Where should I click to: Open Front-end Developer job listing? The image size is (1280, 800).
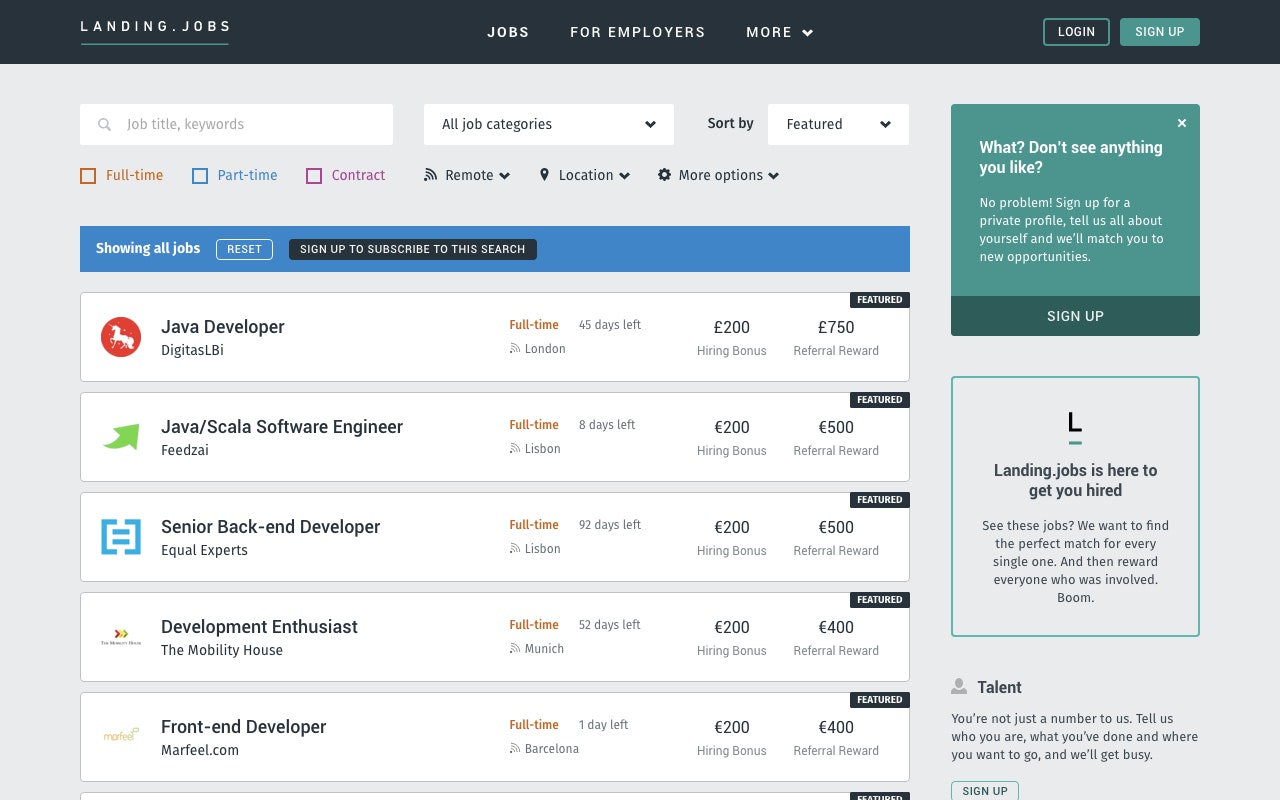tap(244, 727)
